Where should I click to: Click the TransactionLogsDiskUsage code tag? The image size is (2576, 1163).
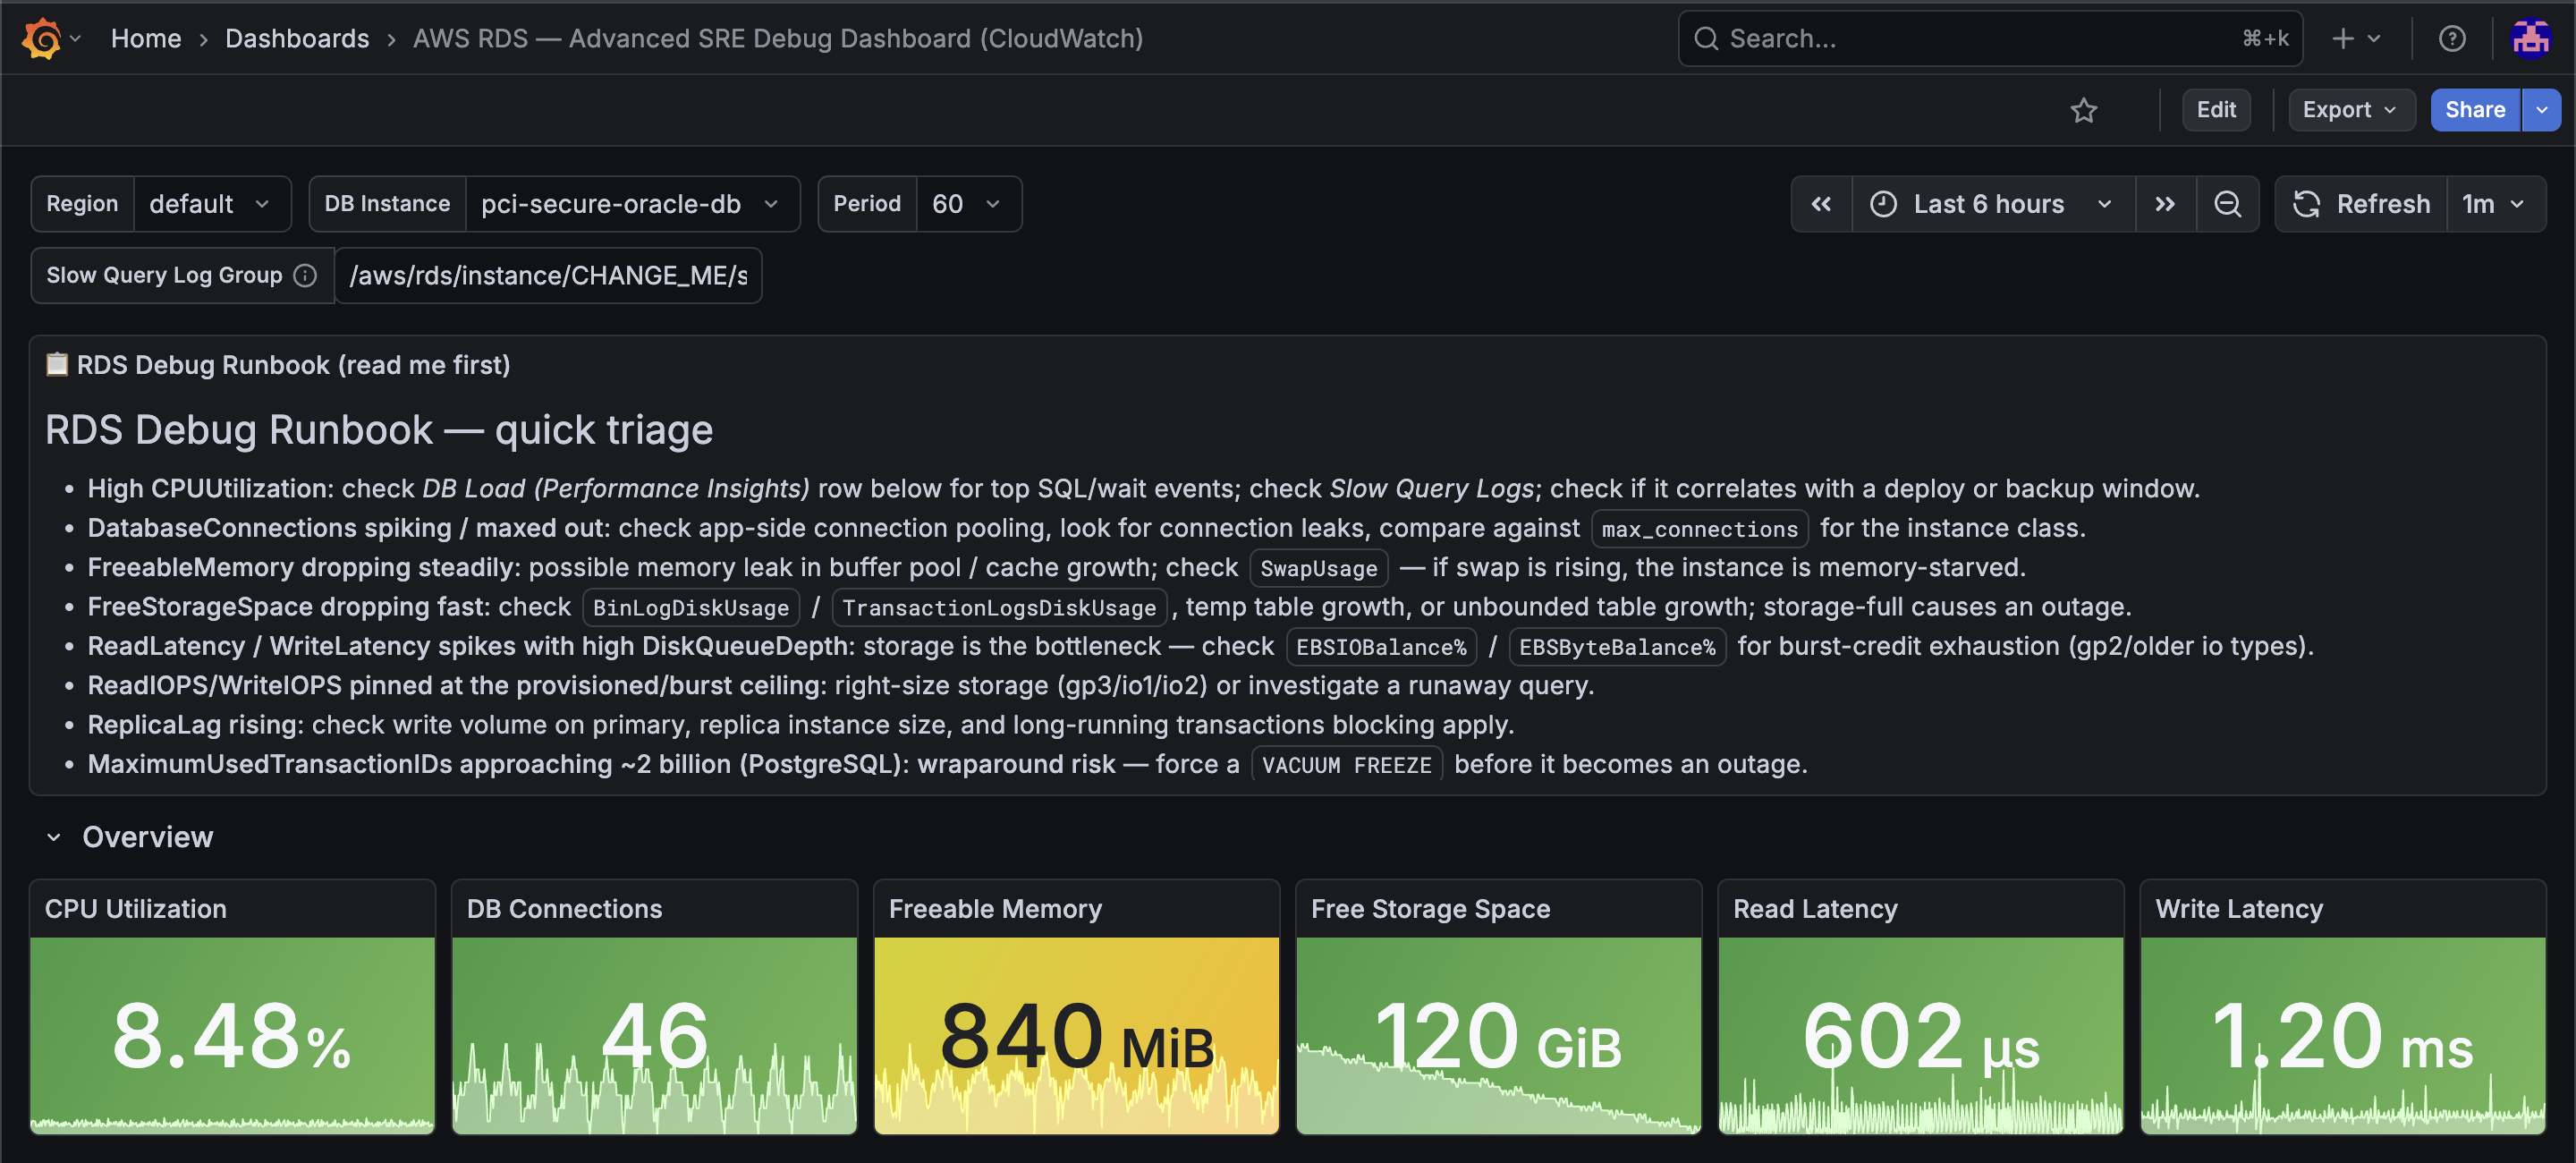999,608
